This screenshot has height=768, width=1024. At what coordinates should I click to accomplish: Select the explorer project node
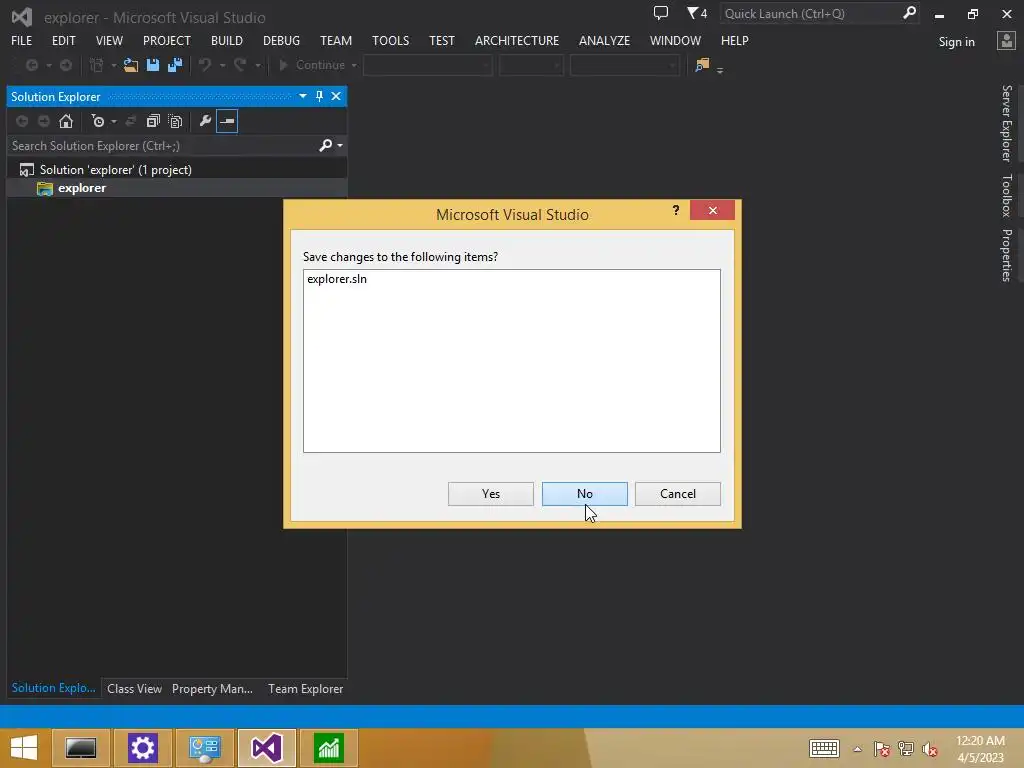click(82, 188)
